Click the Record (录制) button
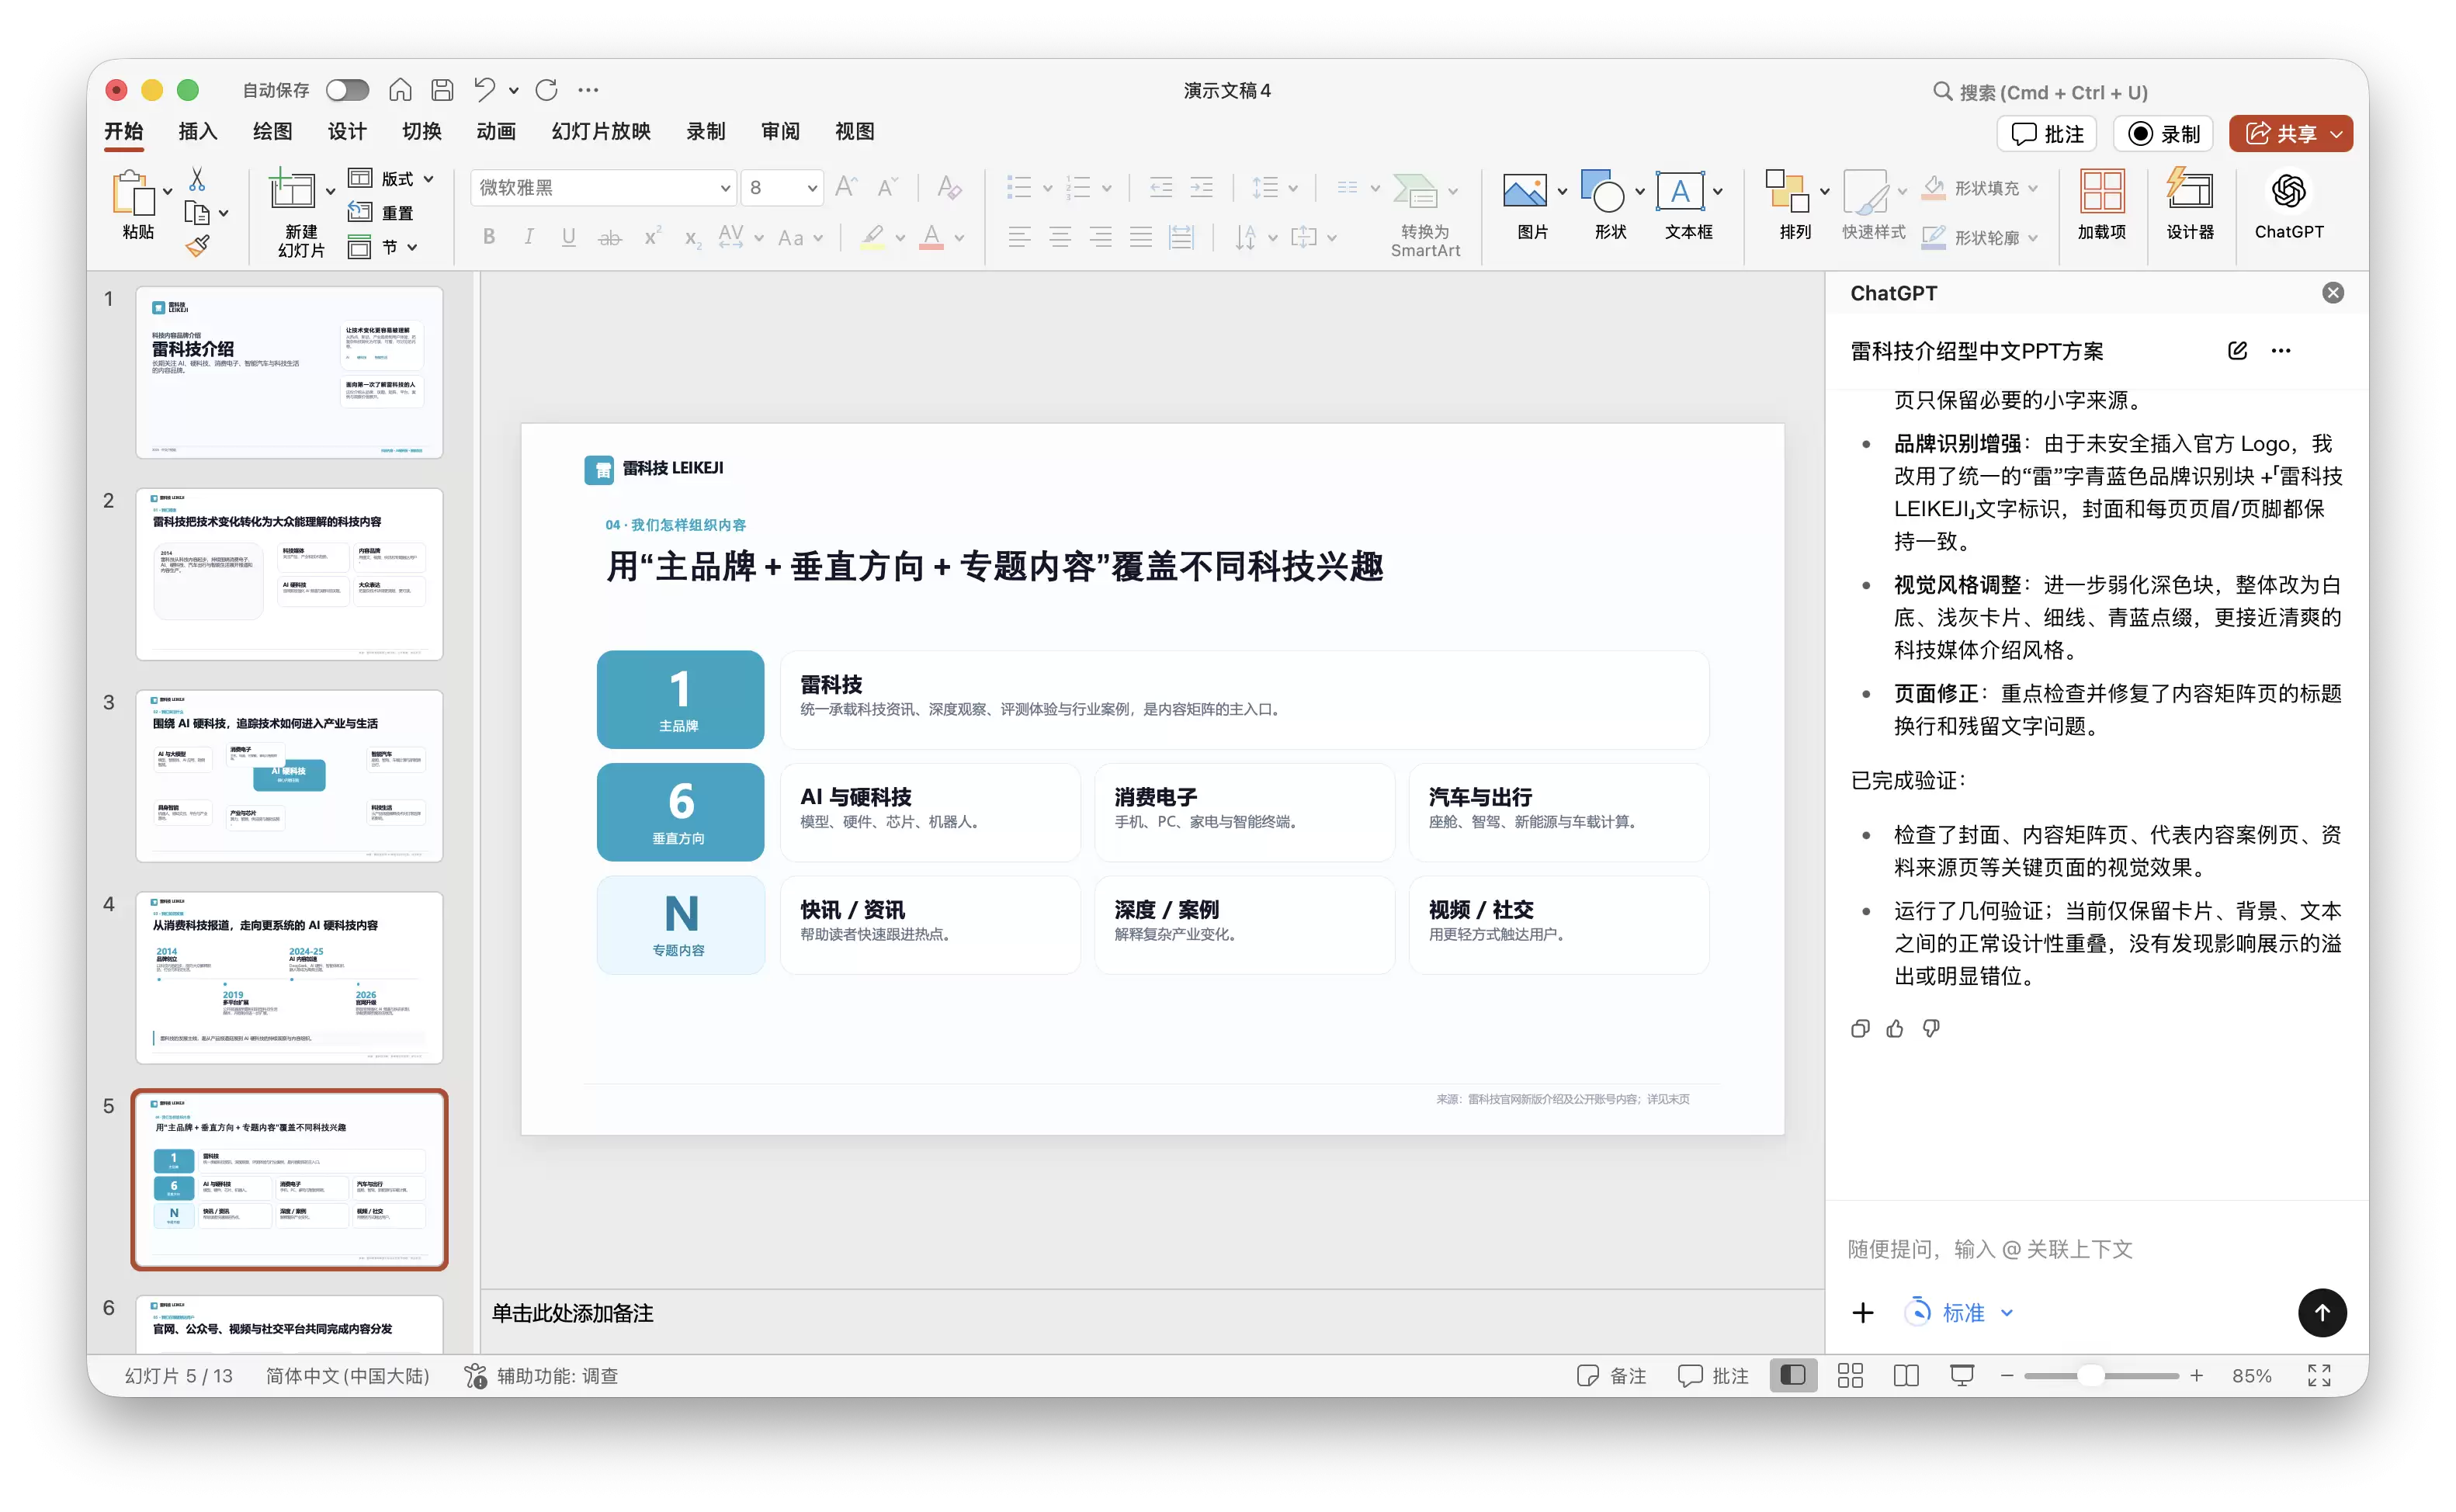The height and width of the screenshot is (1512, 2456). tap(2163, 133)
